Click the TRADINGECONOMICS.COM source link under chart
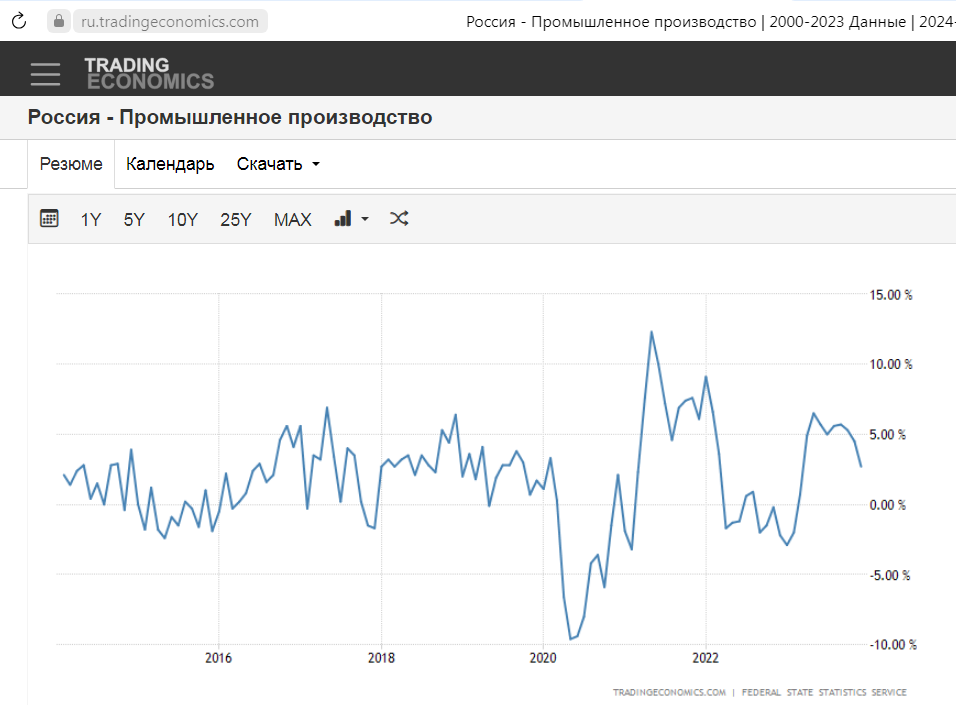The height and width of the screenshot is (705, 956). point(669,692)
